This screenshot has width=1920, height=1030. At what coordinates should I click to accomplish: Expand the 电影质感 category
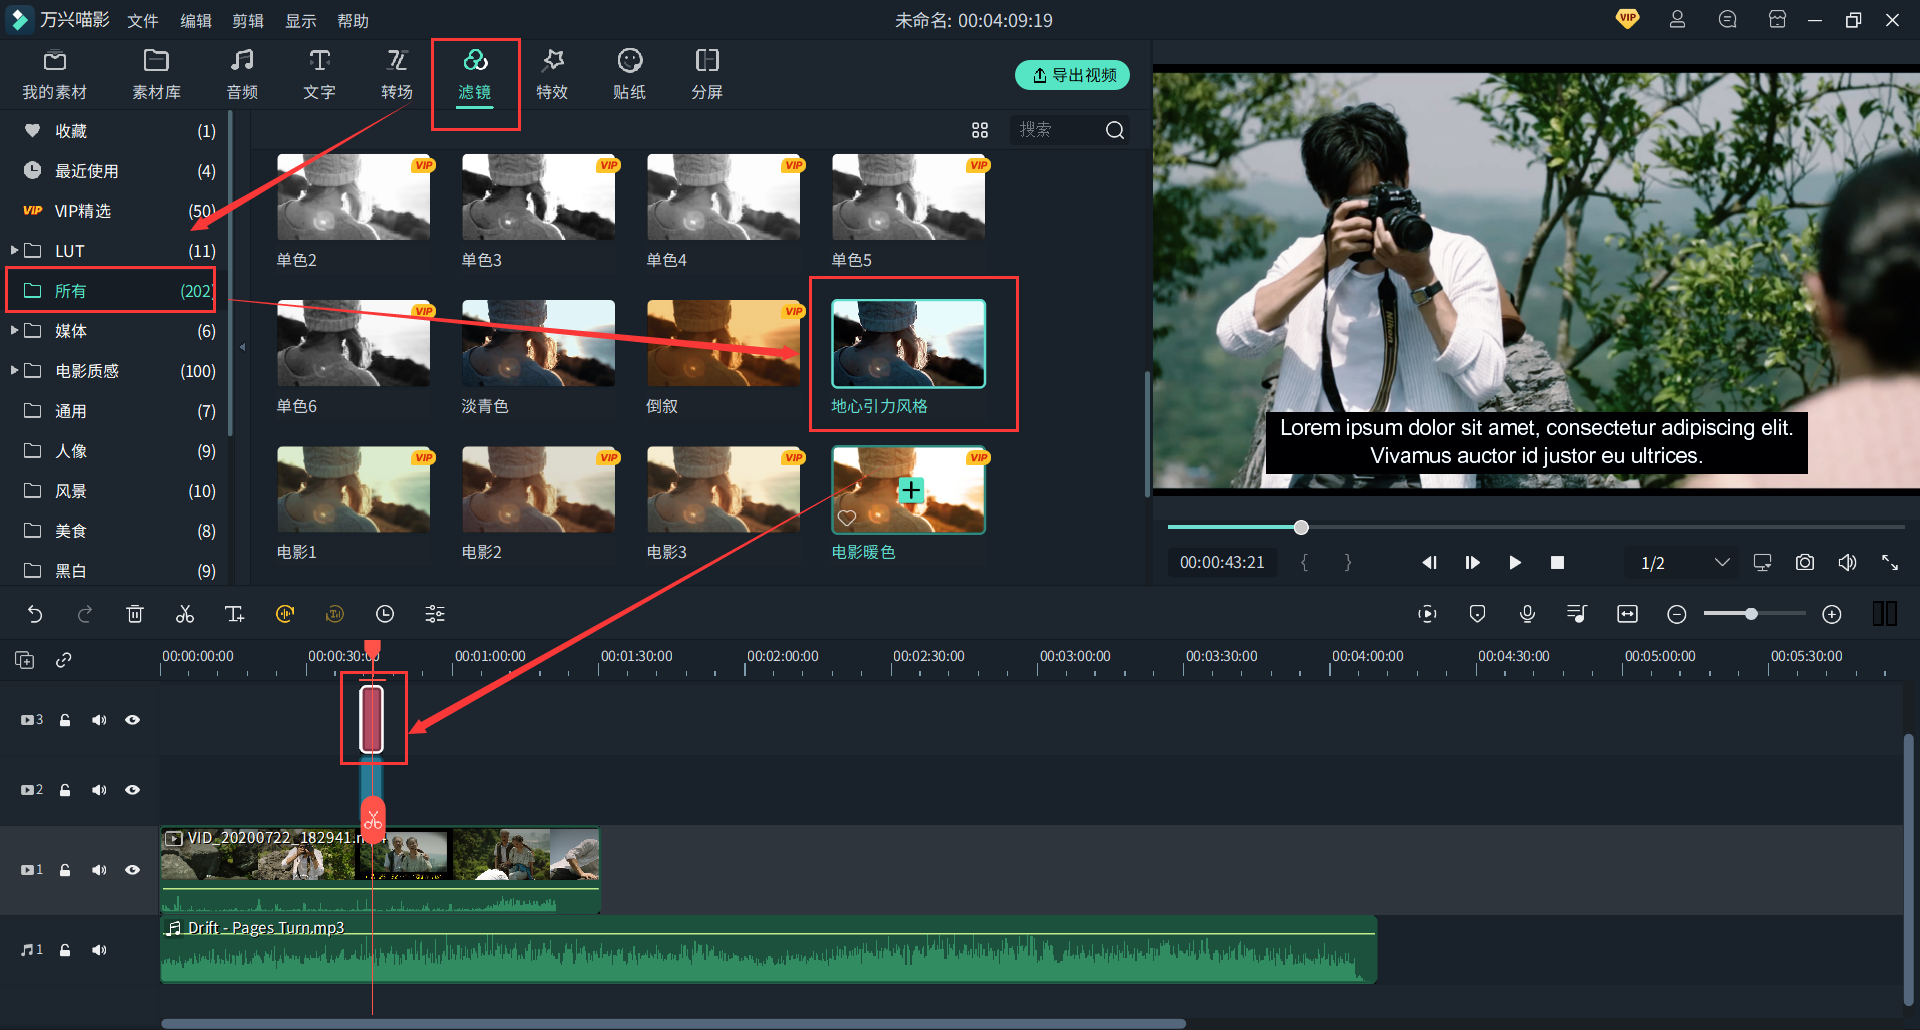coord(14,370)
